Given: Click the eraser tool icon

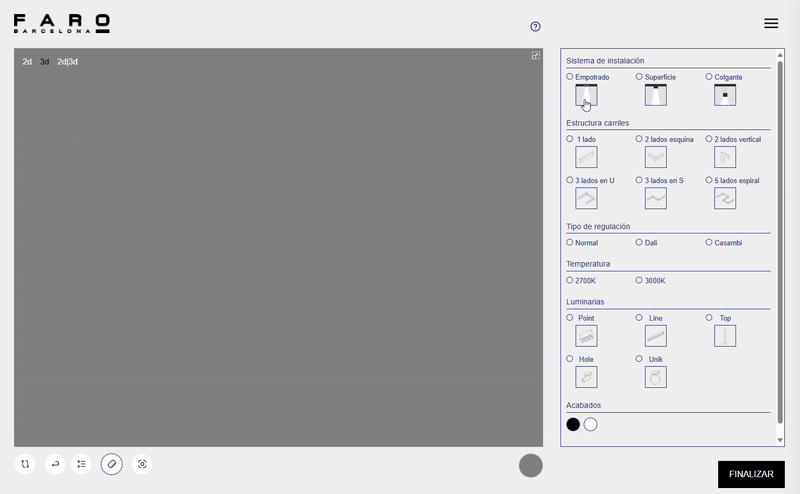Looking at the screenshot, I should click(x=112, y=464).
